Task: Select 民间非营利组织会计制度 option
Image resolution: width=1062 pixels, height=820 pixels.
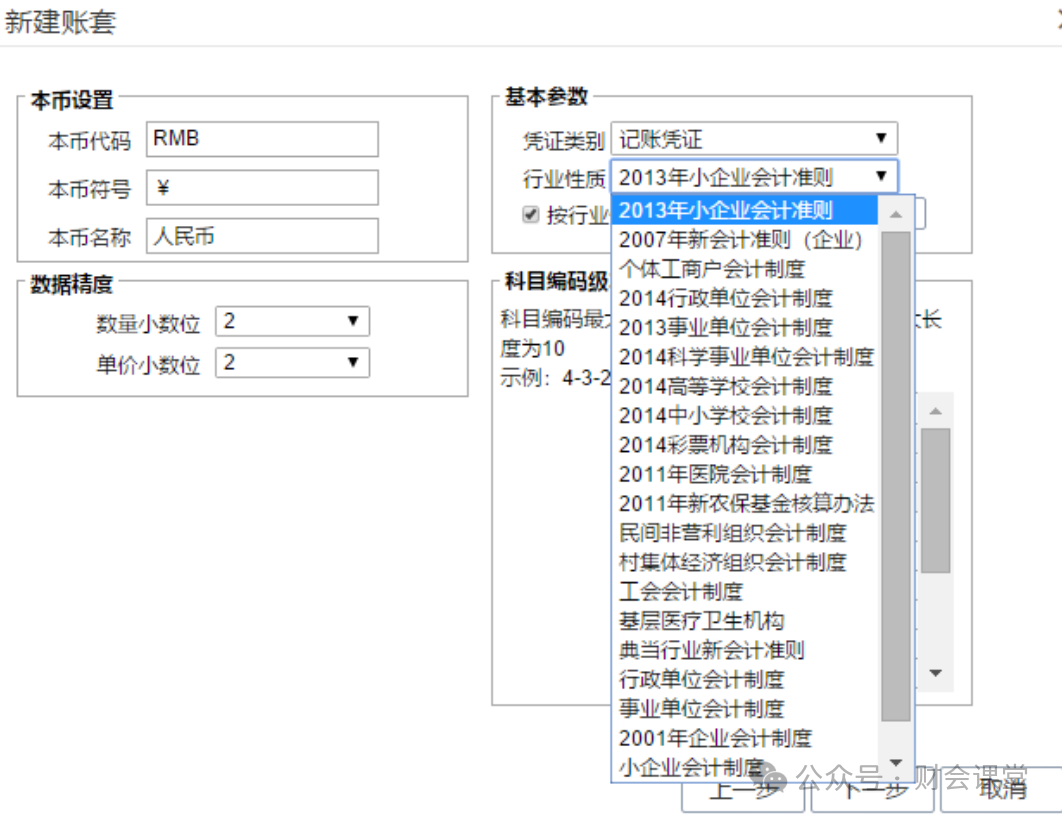Action: [x=732, y=533]
